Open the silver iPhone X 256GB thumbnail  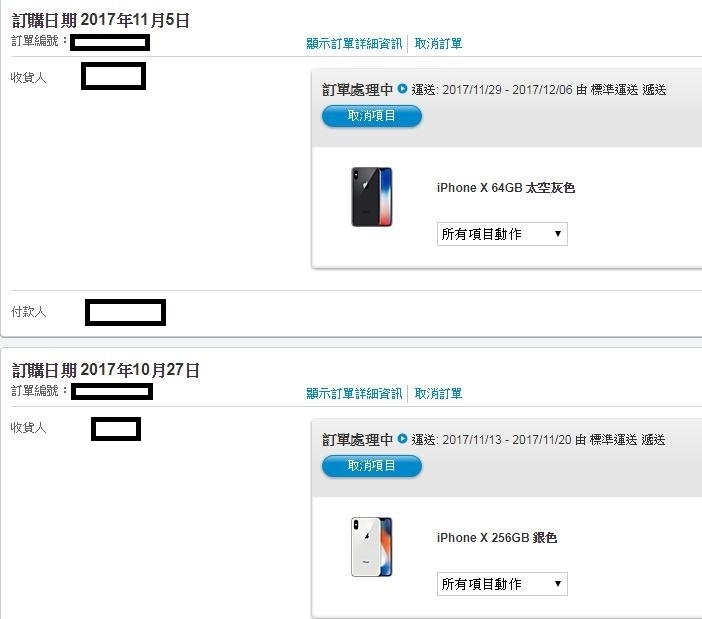372,547
